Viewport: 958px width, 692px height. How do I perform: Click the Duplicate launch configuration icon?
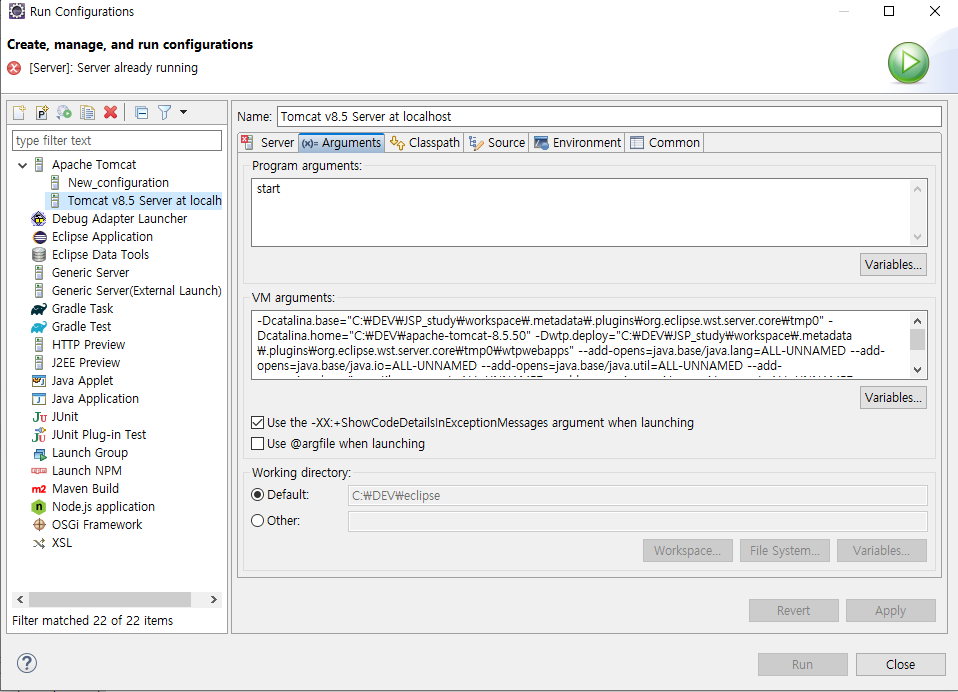(x=87, y=112)
